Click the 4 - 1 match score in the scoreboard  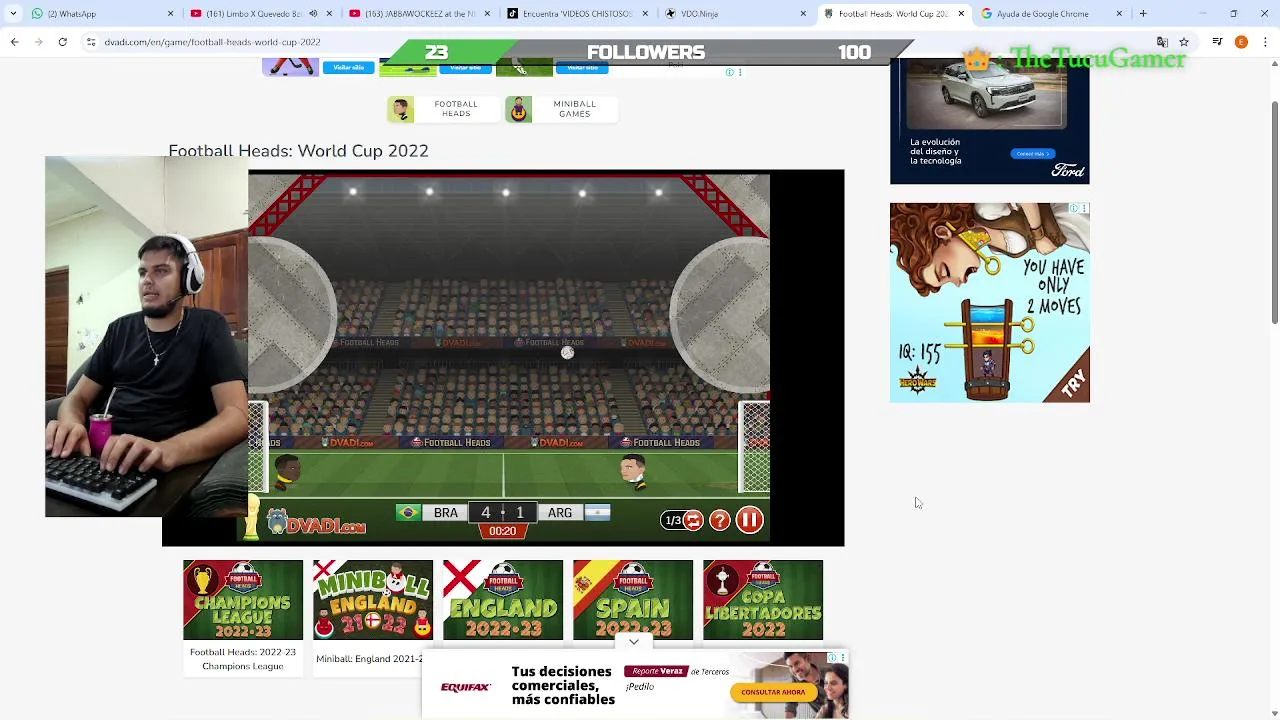coord(502,512)
